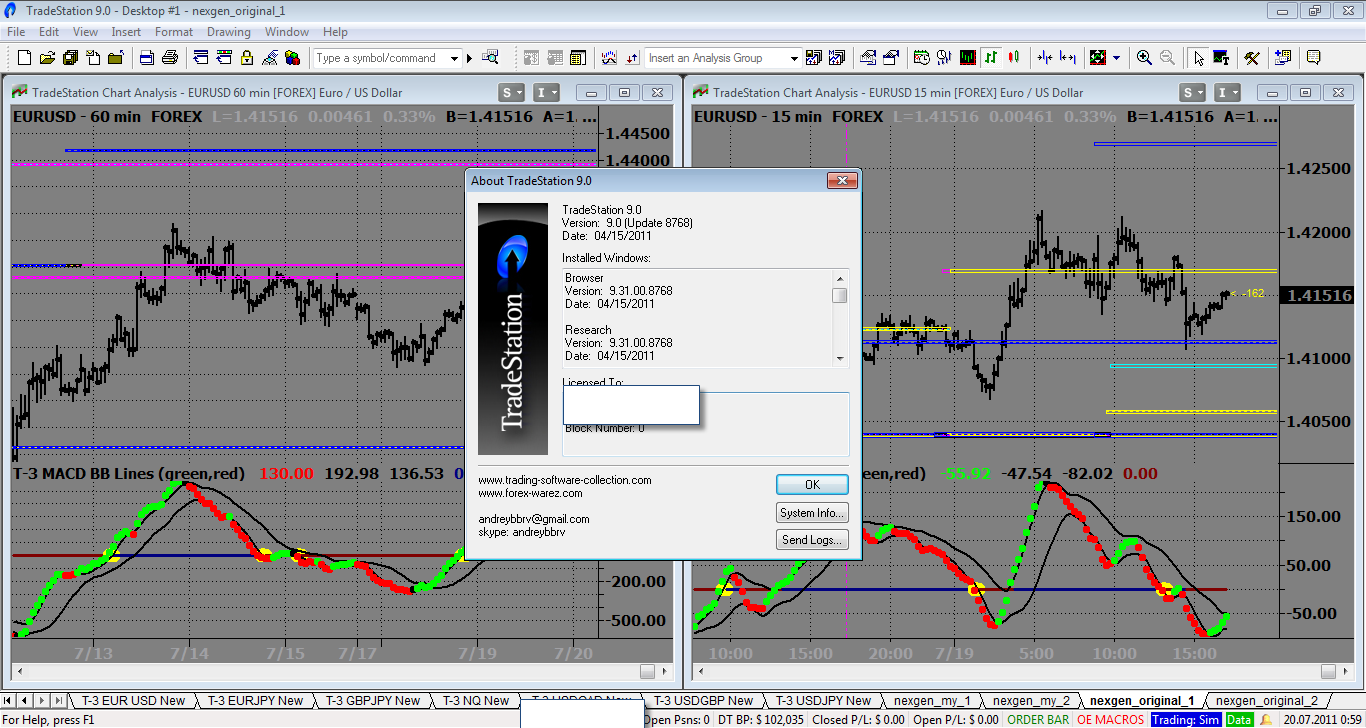The image size is (1366, 728).
Task: Click the Zoom In magnifier icon
Action: pyautogui.click(x=1144, y=58)
